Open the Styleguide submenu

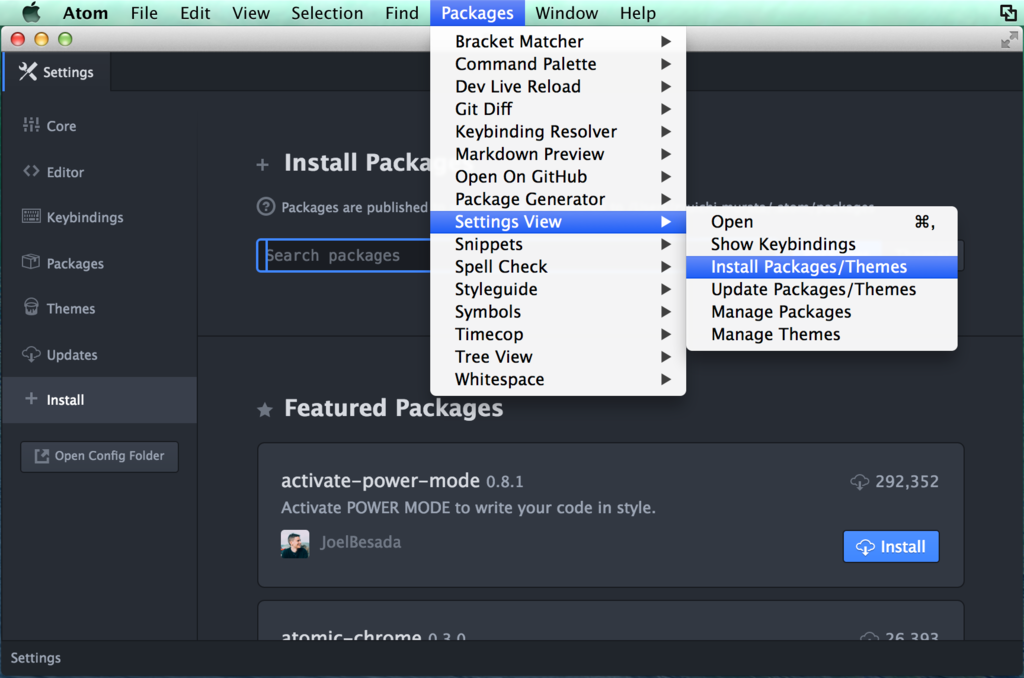tap(558, 289)
